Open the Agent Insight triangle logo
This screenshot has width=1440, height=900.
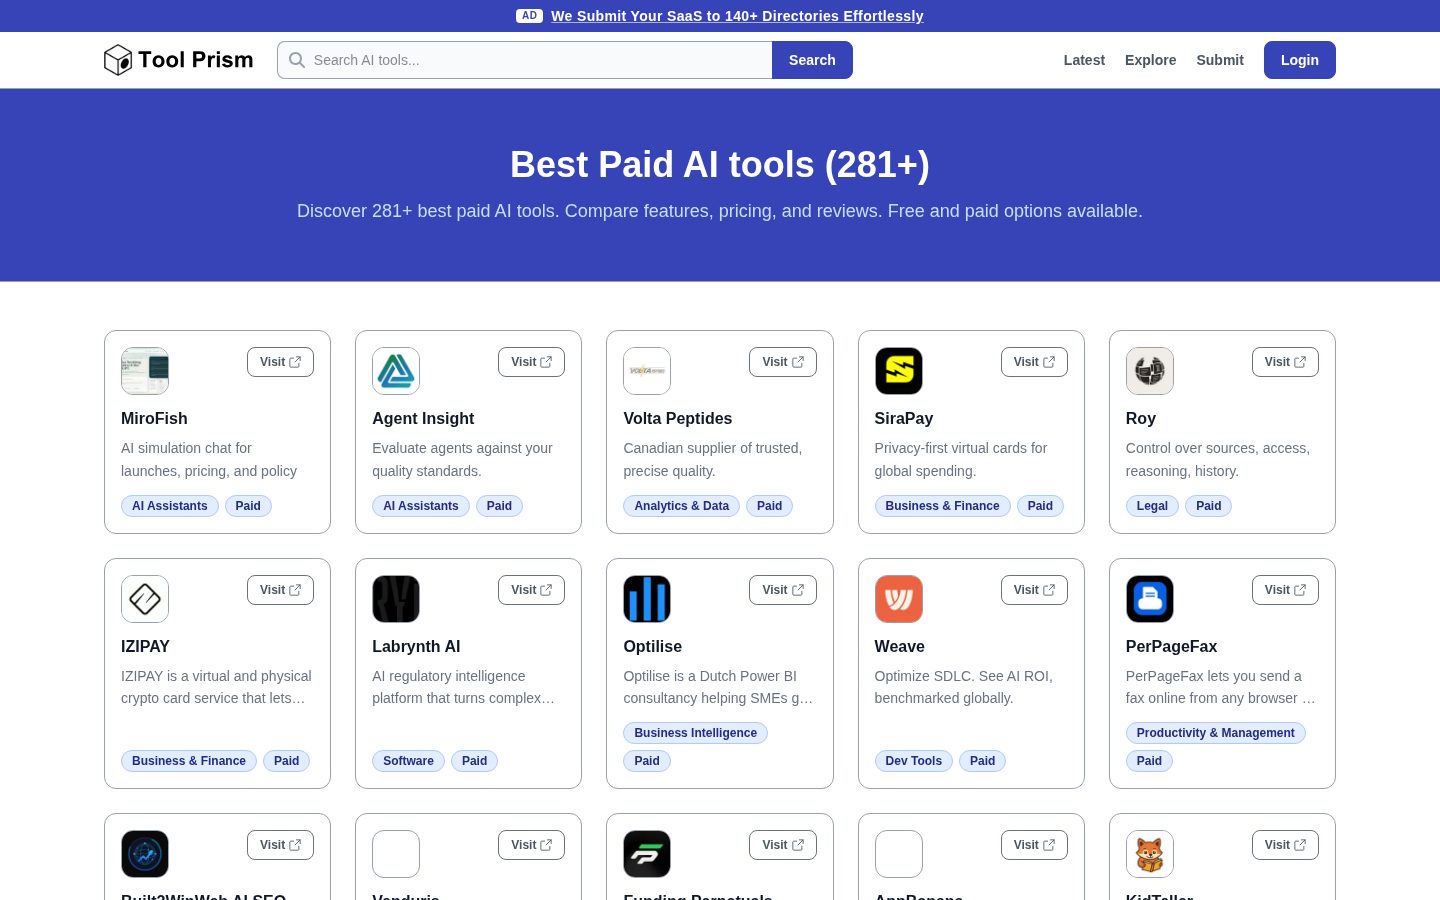tap(396, 371)
